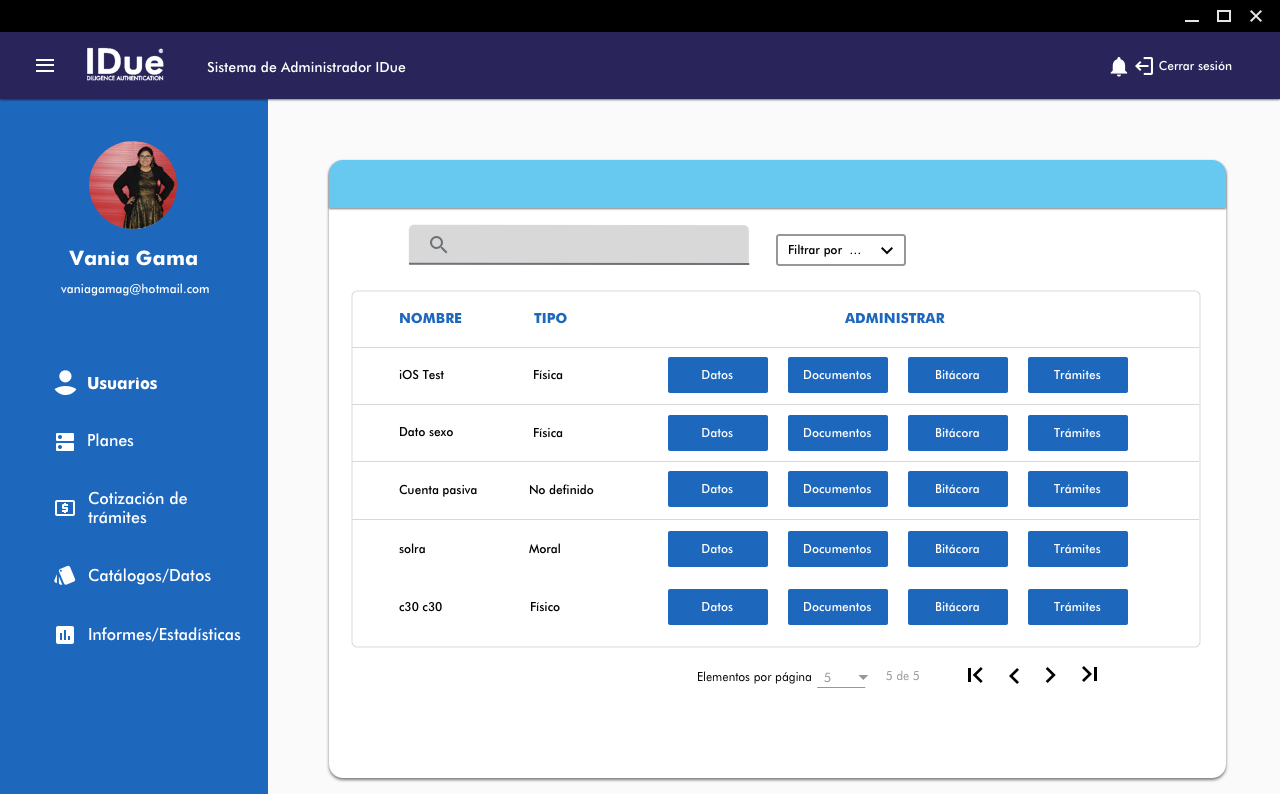
Task: Open Usuarios in the sidebar
Action: 121,383
